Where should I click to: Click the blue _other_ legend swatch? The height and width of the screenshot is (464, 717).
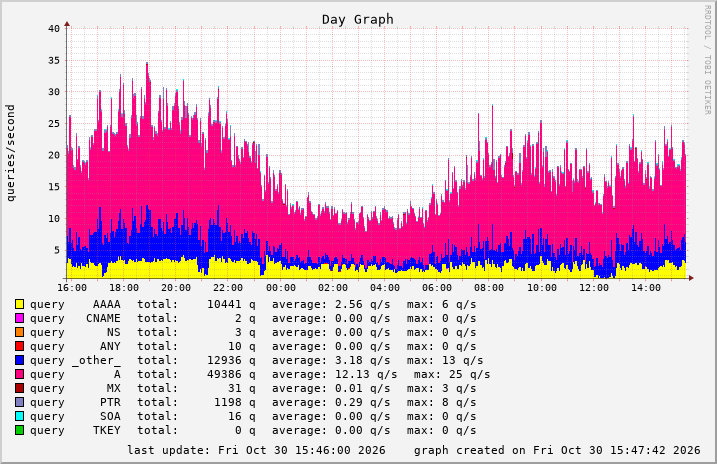point(19,360)
